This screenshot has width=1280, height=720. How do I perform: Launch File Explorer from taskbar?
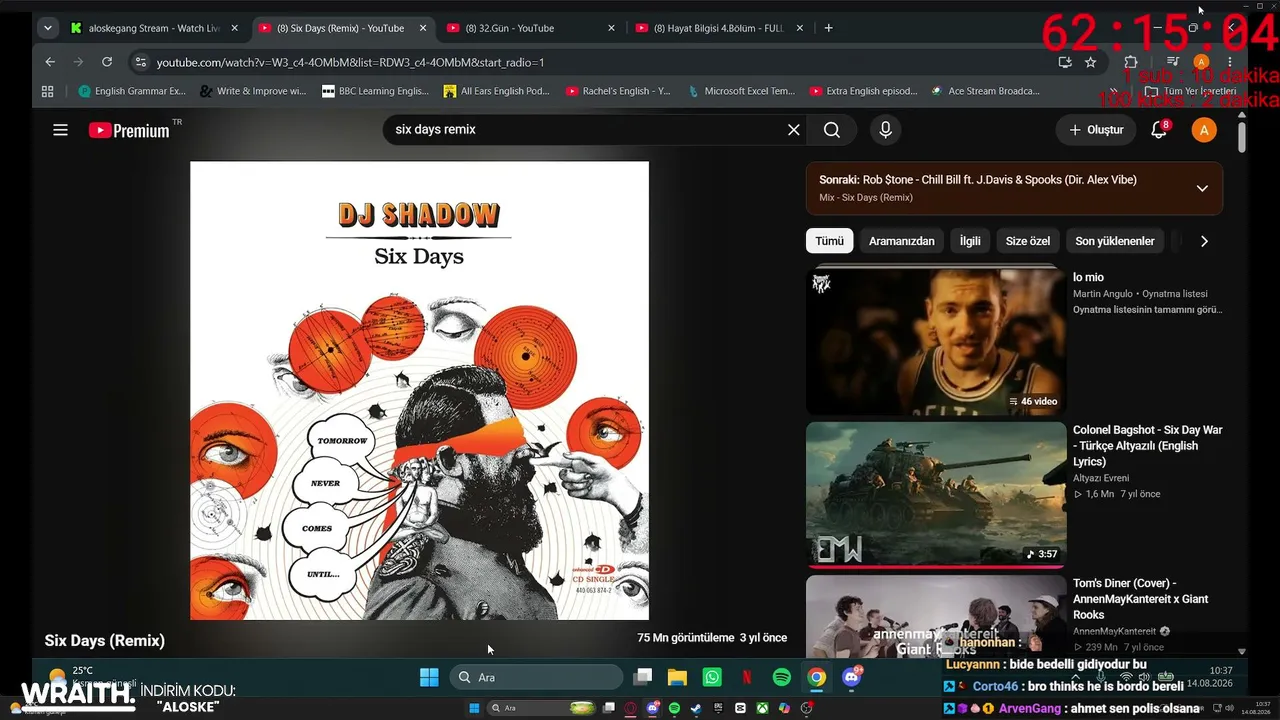coord(677,678)
